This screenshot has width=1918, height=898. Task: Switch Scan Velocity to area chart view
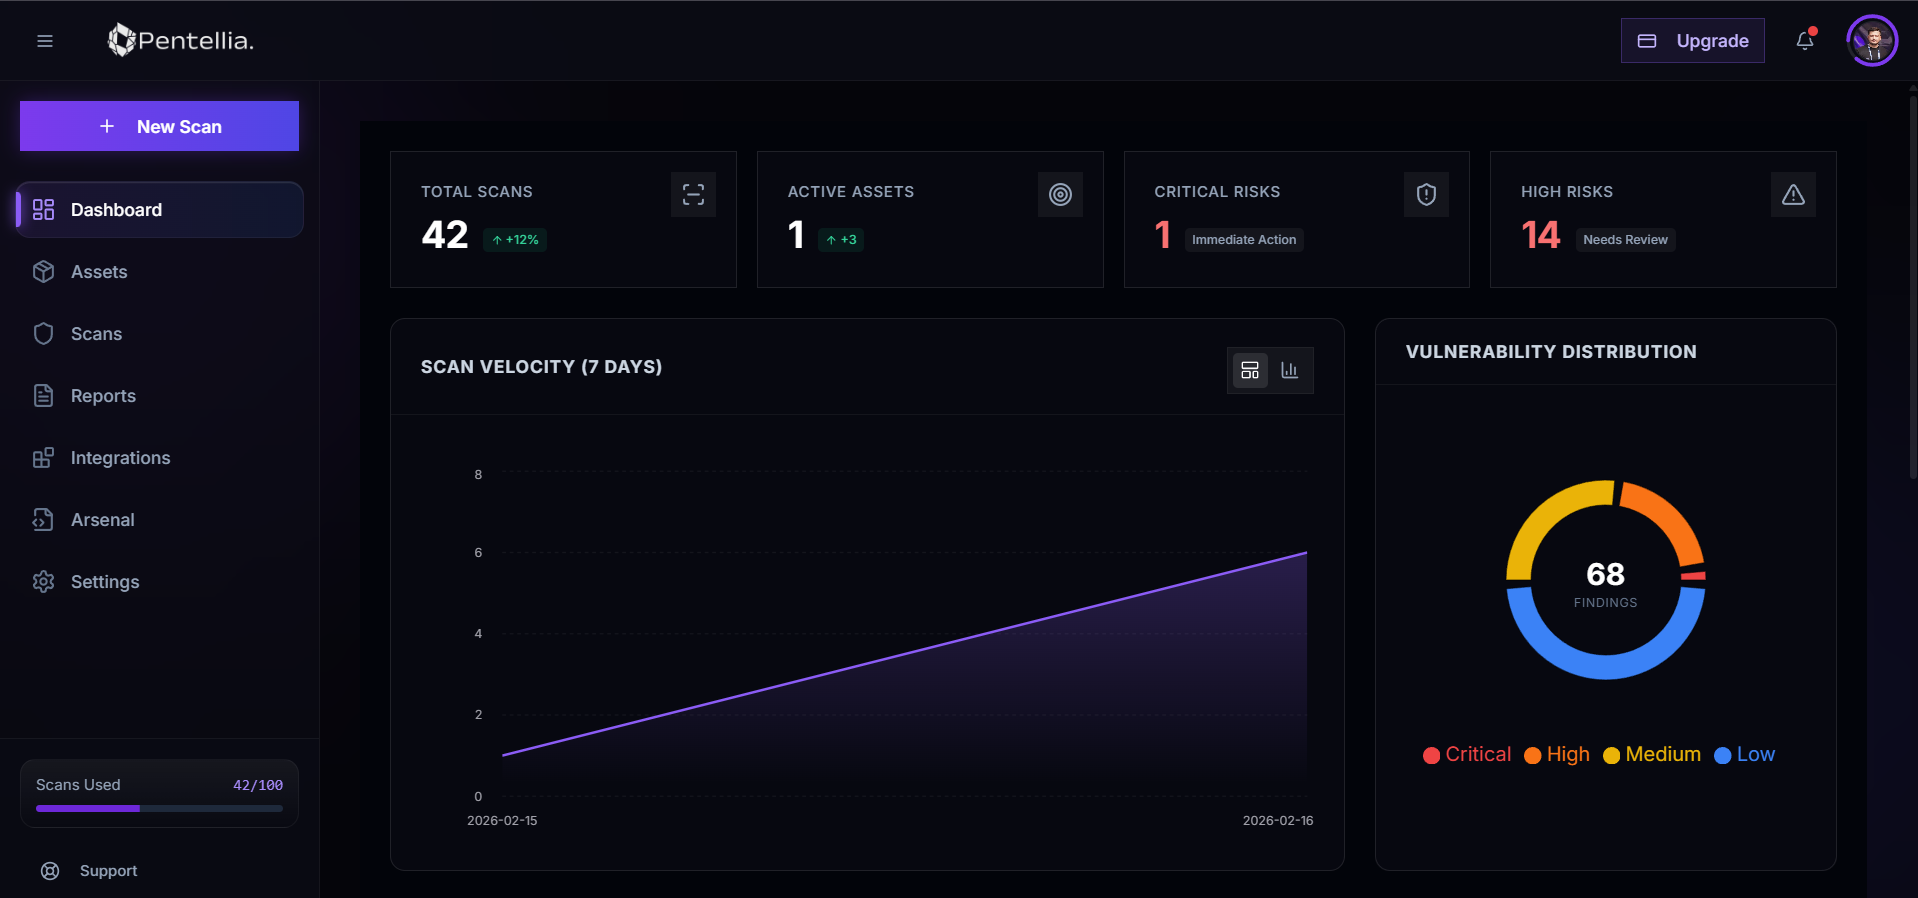point(1250,370)
